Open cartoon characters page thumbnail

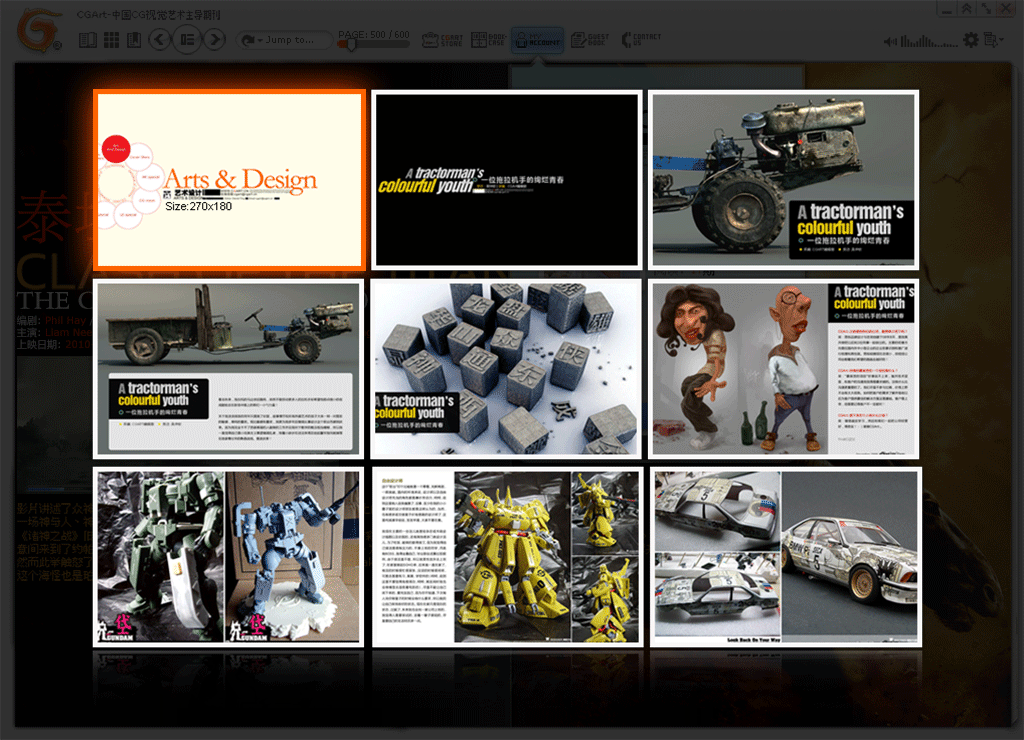pyautogui.click(x=784, y=369)
